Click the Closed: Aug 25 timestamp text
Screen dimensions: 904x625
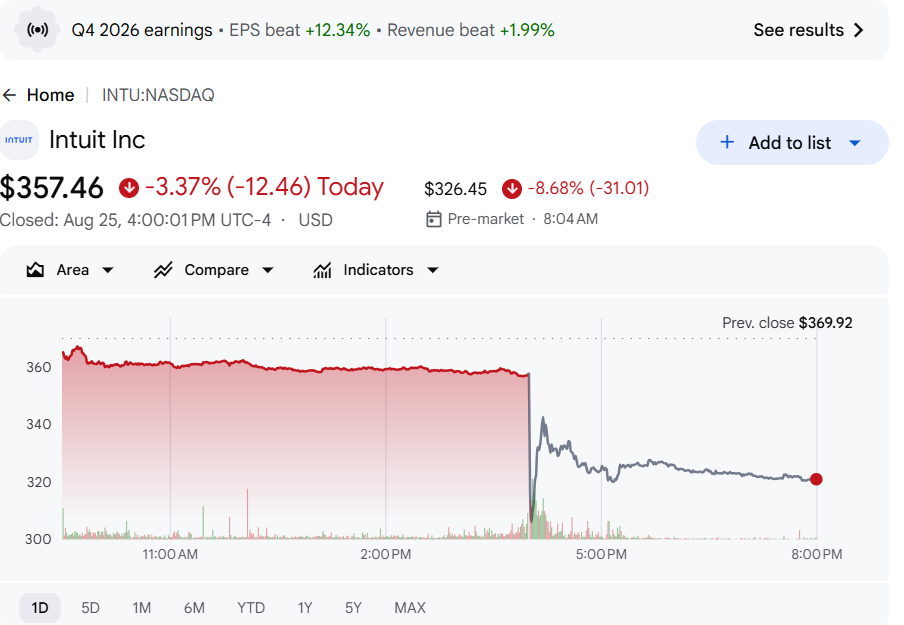(135, 220)
